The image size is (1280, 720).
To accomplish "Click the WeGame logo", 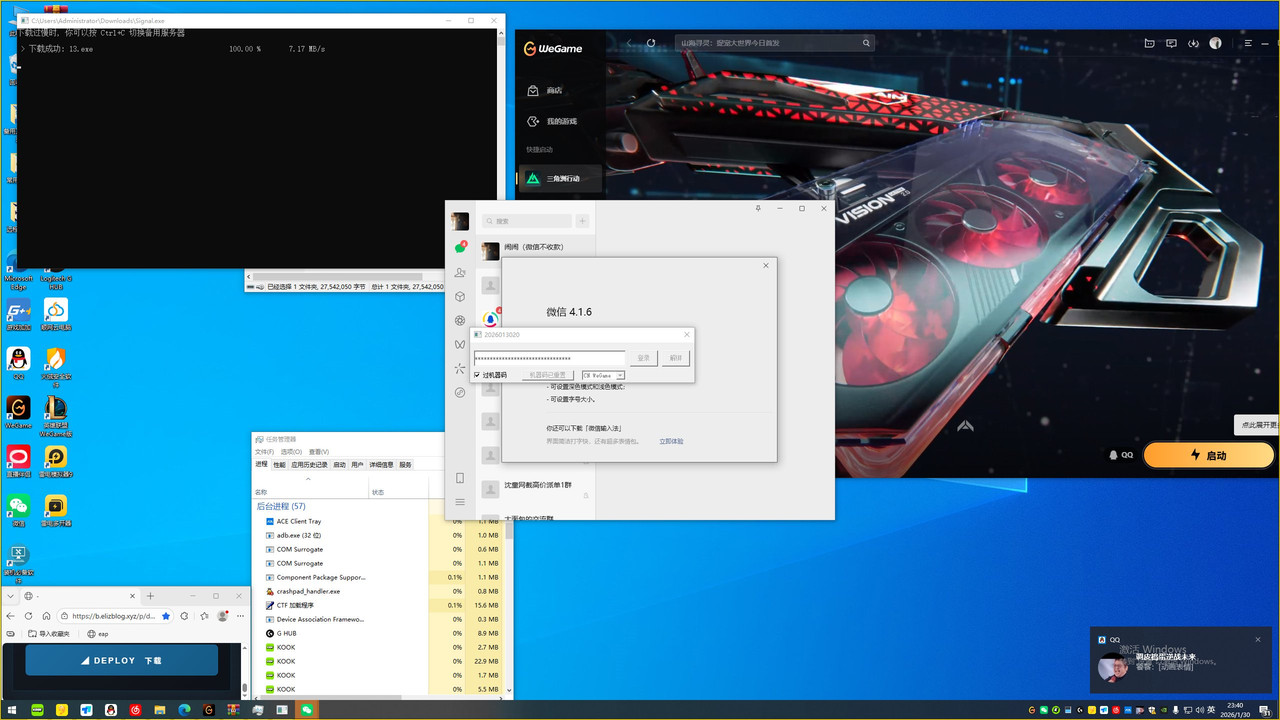I will [x=553, y=48].
